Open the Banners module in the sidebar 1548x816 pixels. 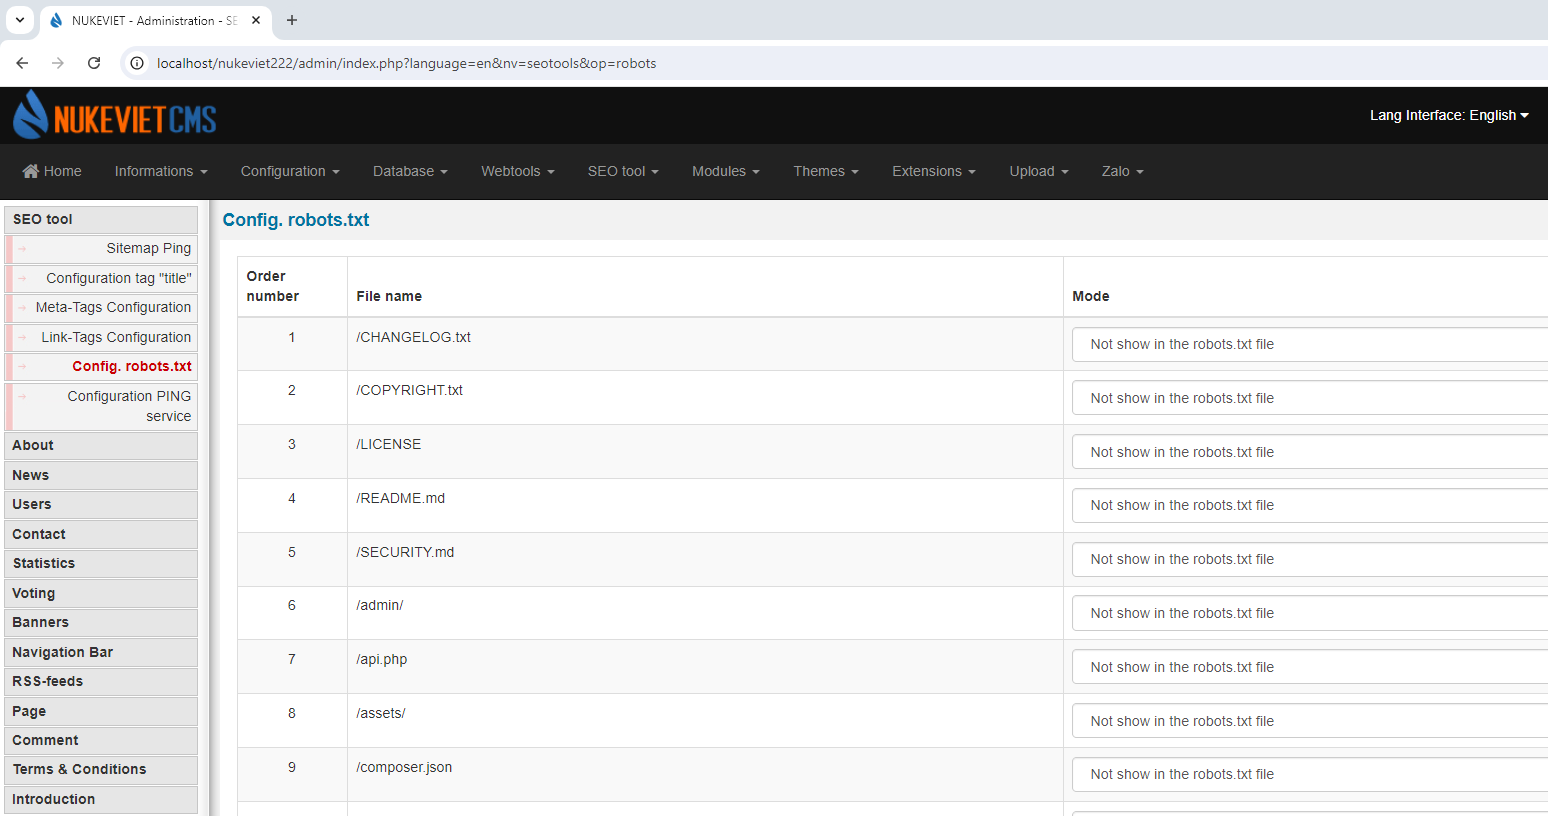[101, 622]
